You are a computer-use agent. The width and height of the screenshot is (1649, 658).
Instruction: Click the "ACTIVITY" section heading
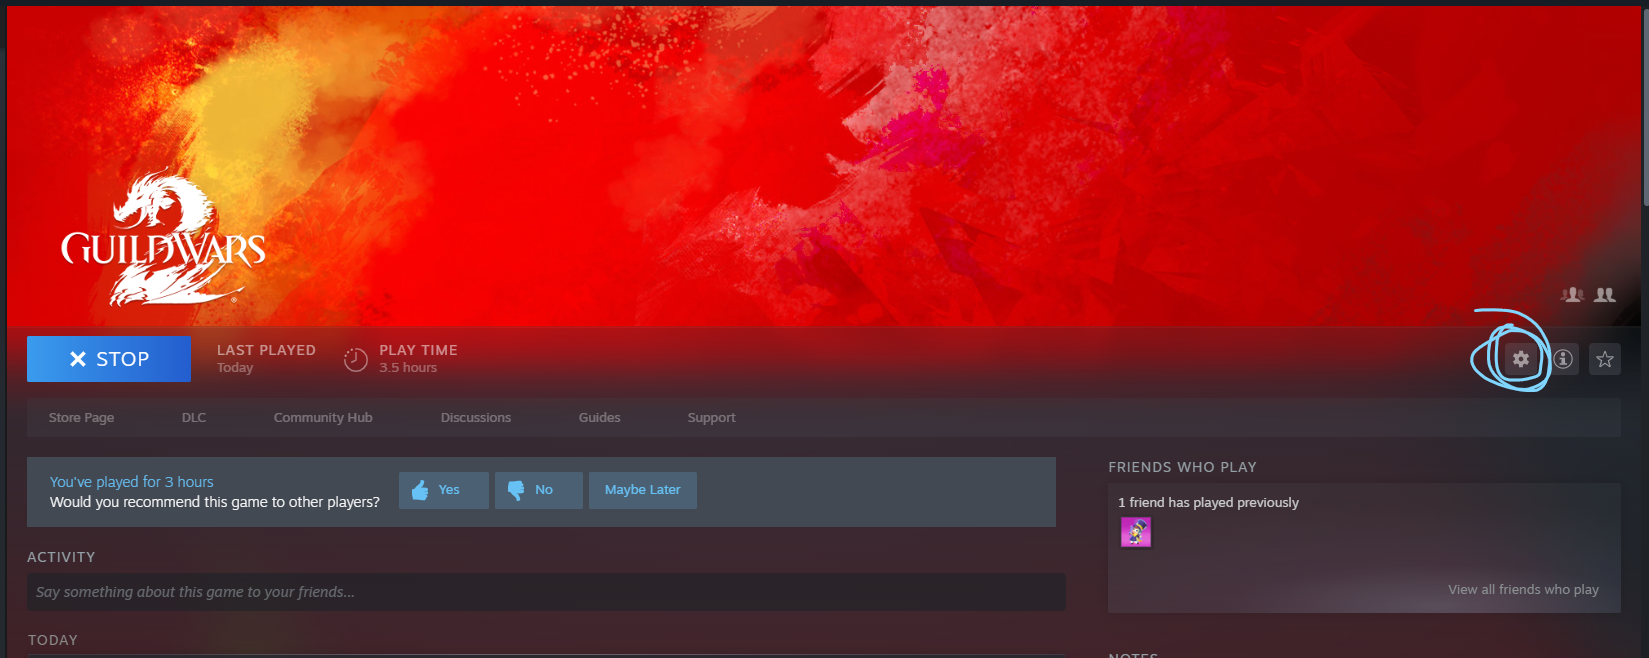61,557
